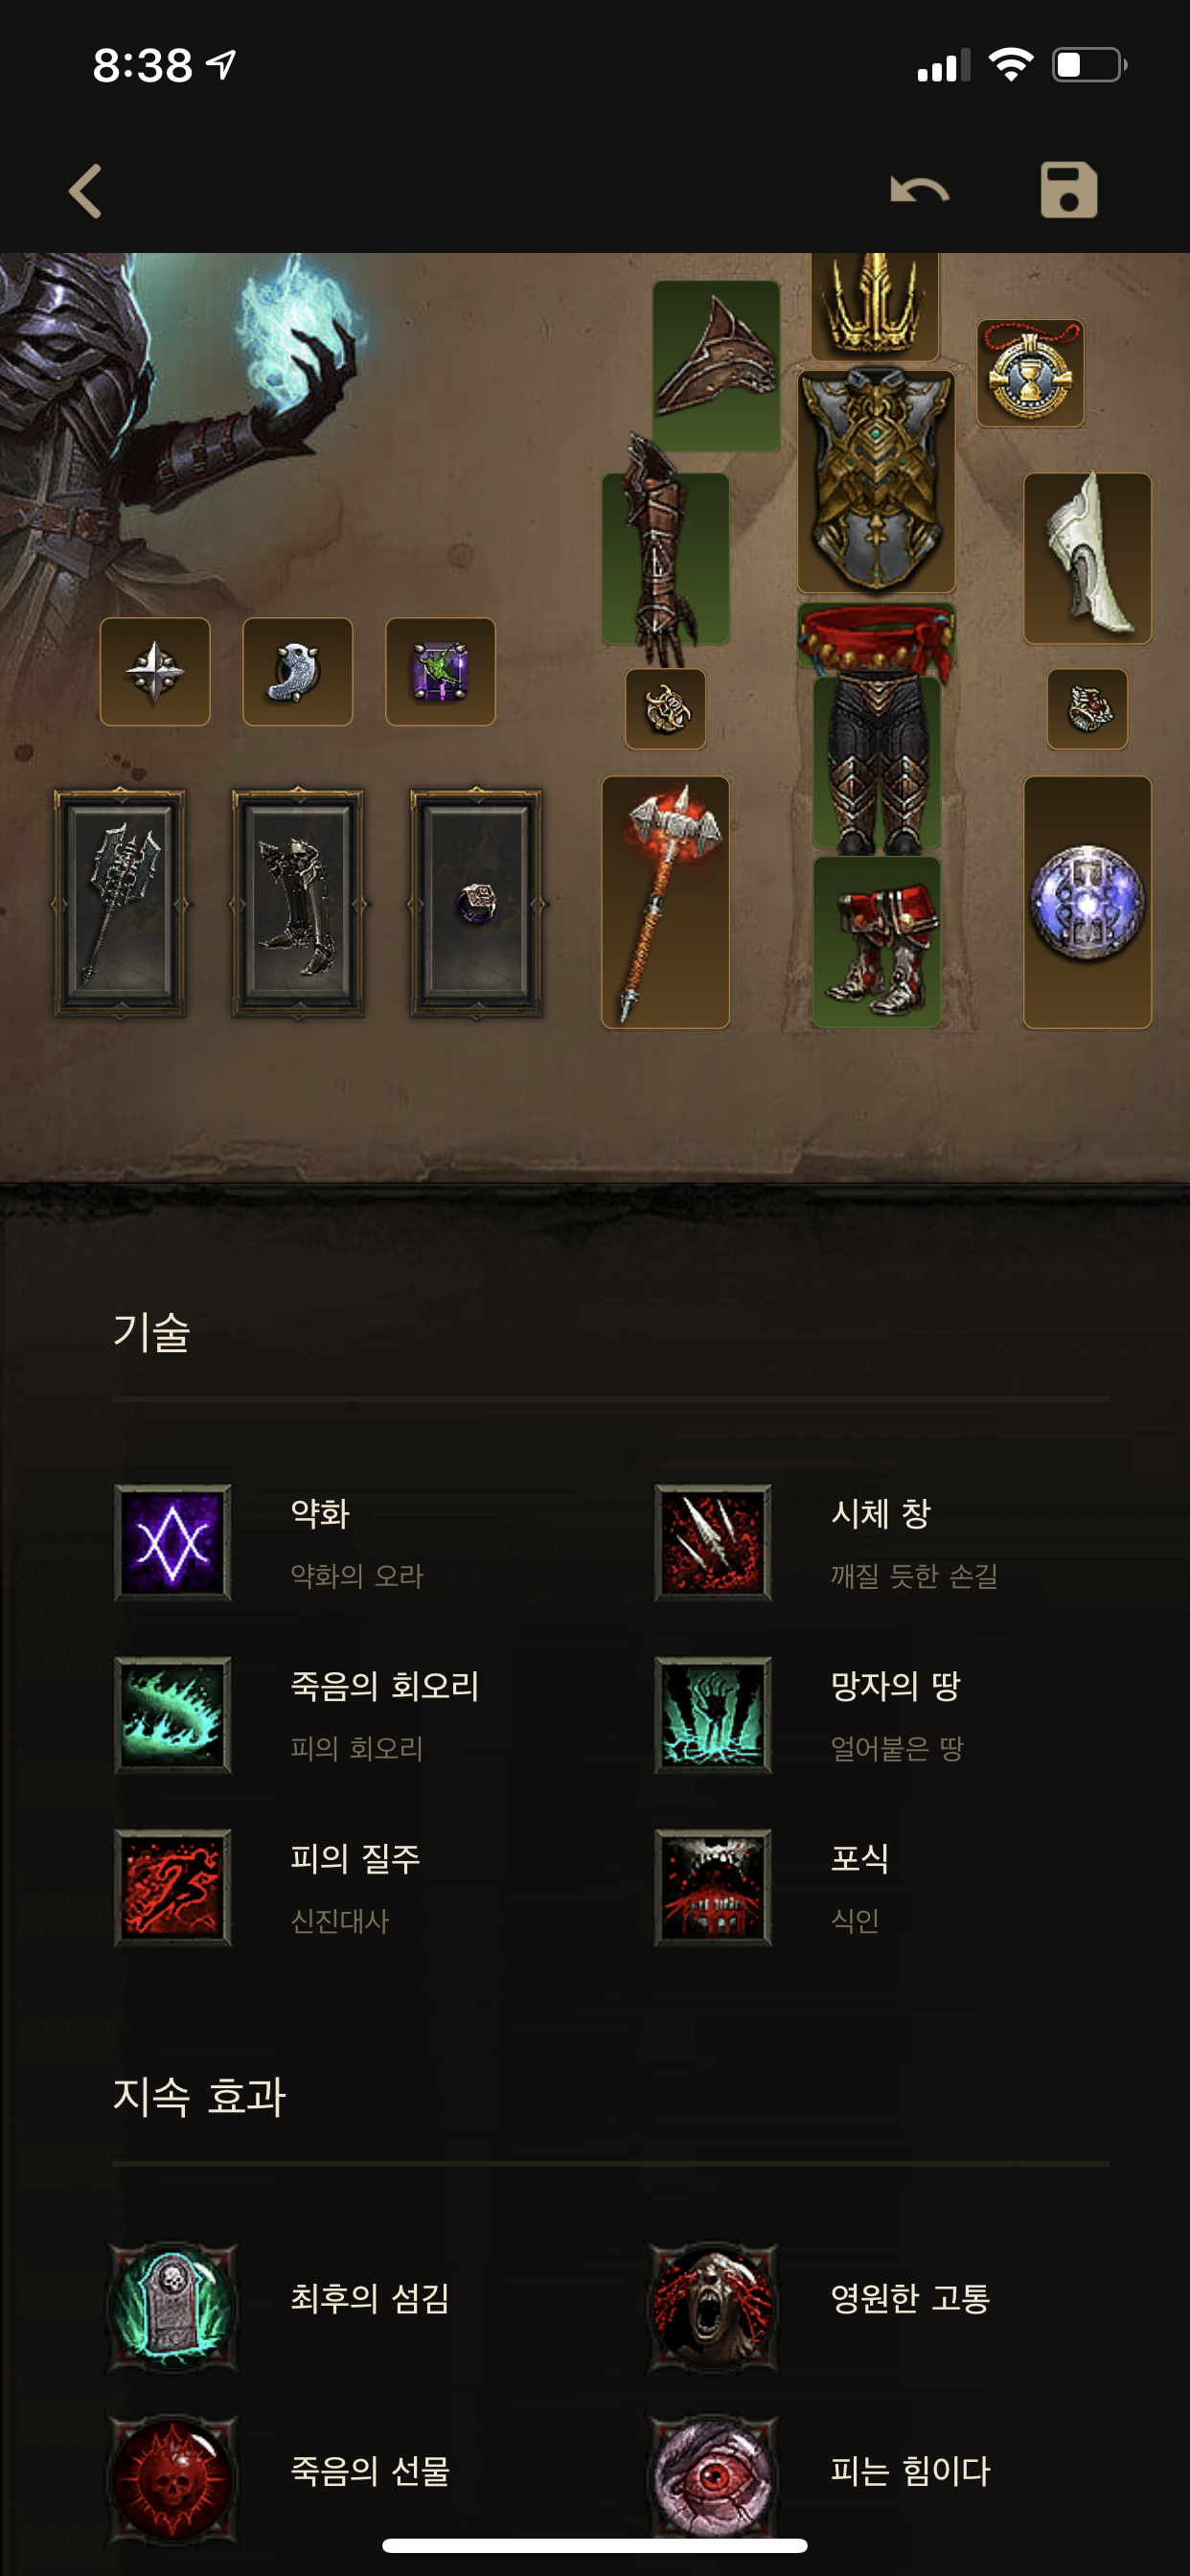Select the 최후의 섬김 passive icon
Screen dimensions: 1190x2576
coord(173,2307)
